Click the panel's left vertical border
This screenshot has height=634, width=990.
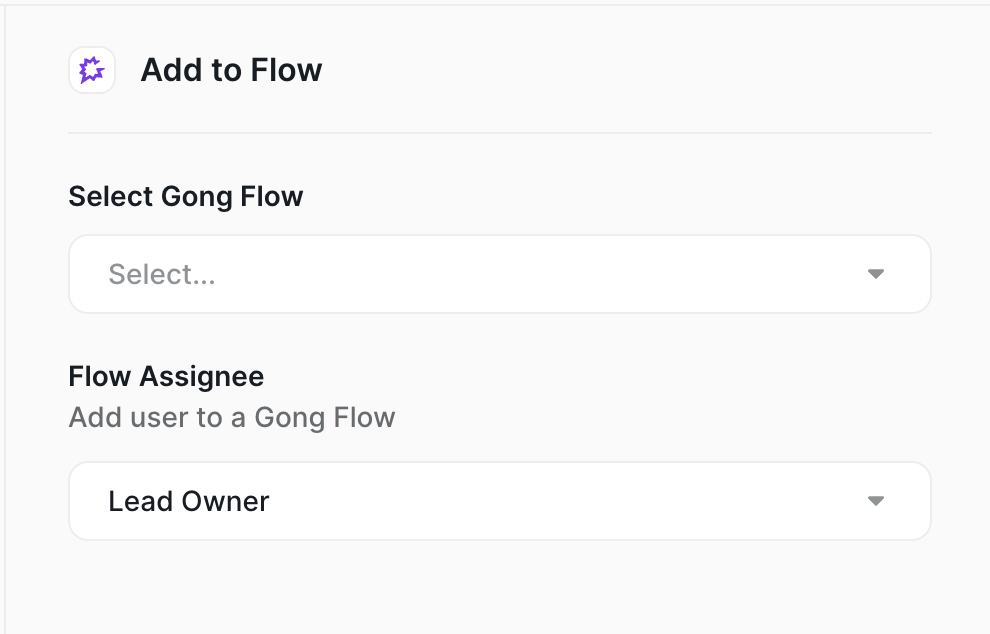pyautogui.click(x=5, y=320)
